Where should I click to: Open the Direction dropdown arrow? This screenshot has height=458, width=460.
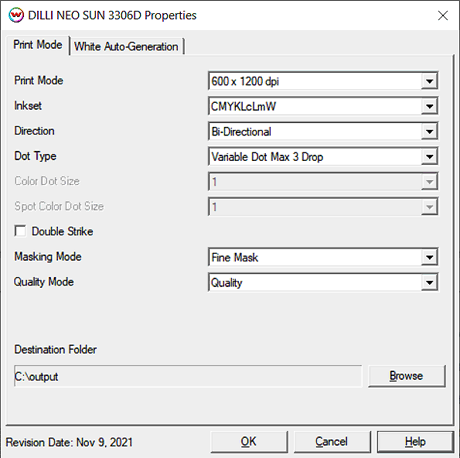tap(429, 132)
